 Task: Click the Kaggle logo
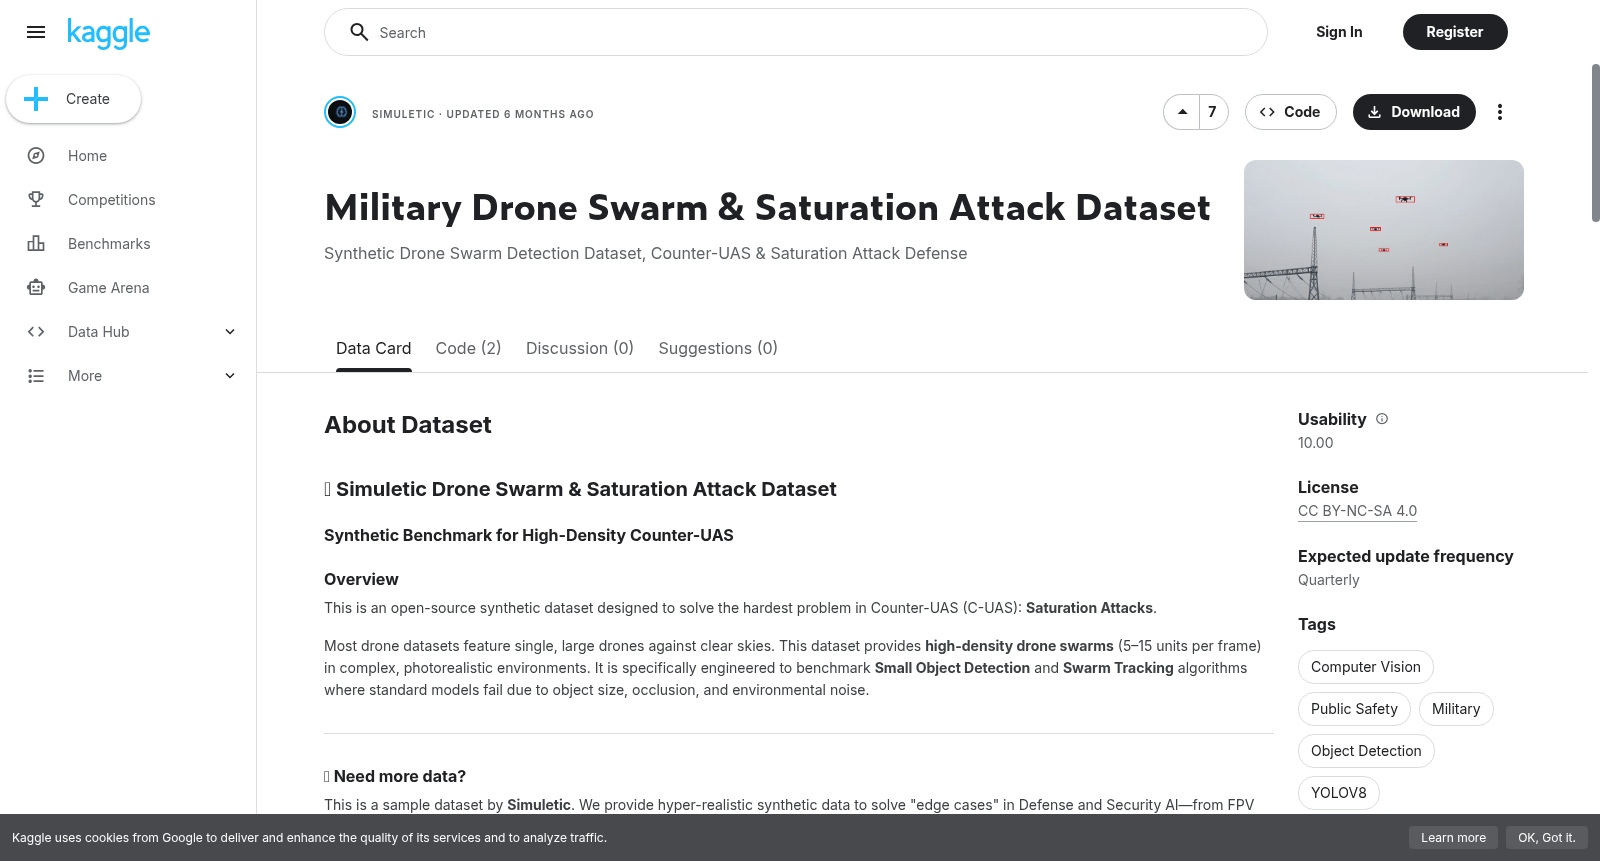pos(108,33)
